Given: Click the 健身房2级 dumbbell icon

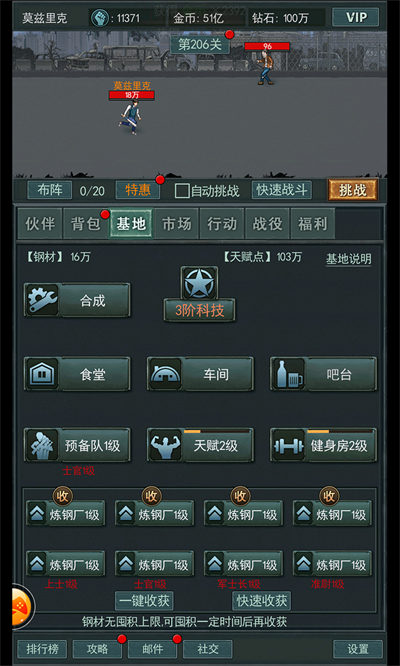Looking at the screenshot, I should [288, 445].
